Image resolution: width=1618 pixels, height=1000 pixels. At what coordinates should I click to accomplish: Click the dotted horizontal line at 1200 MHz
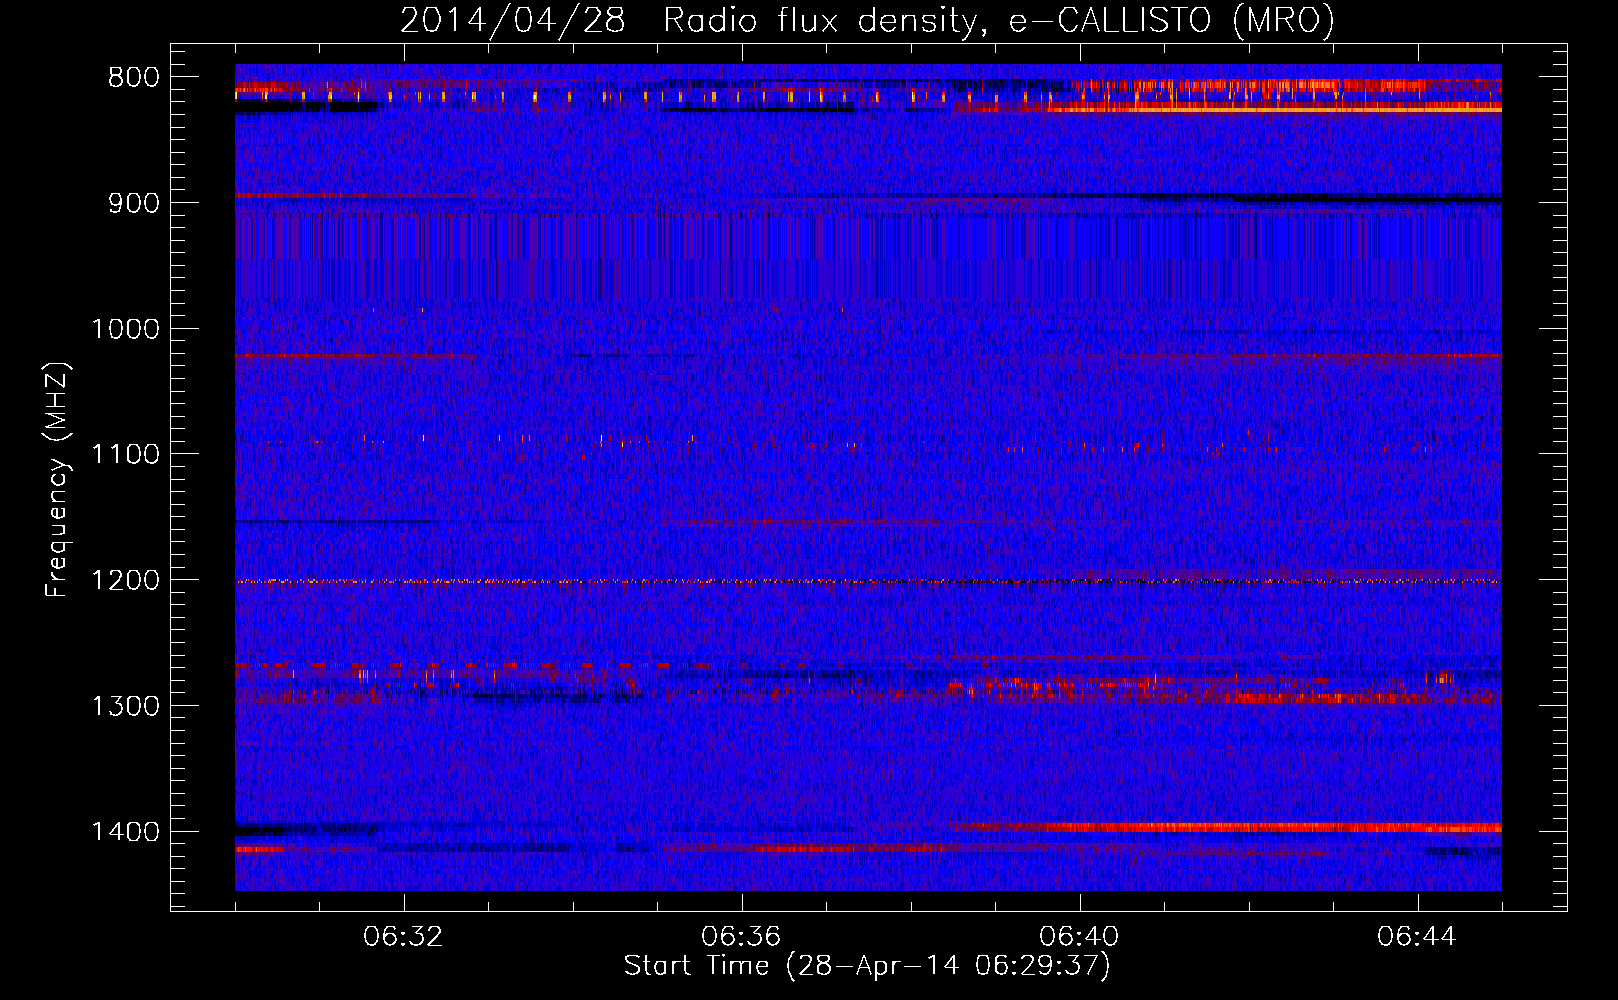pos(868,581)
